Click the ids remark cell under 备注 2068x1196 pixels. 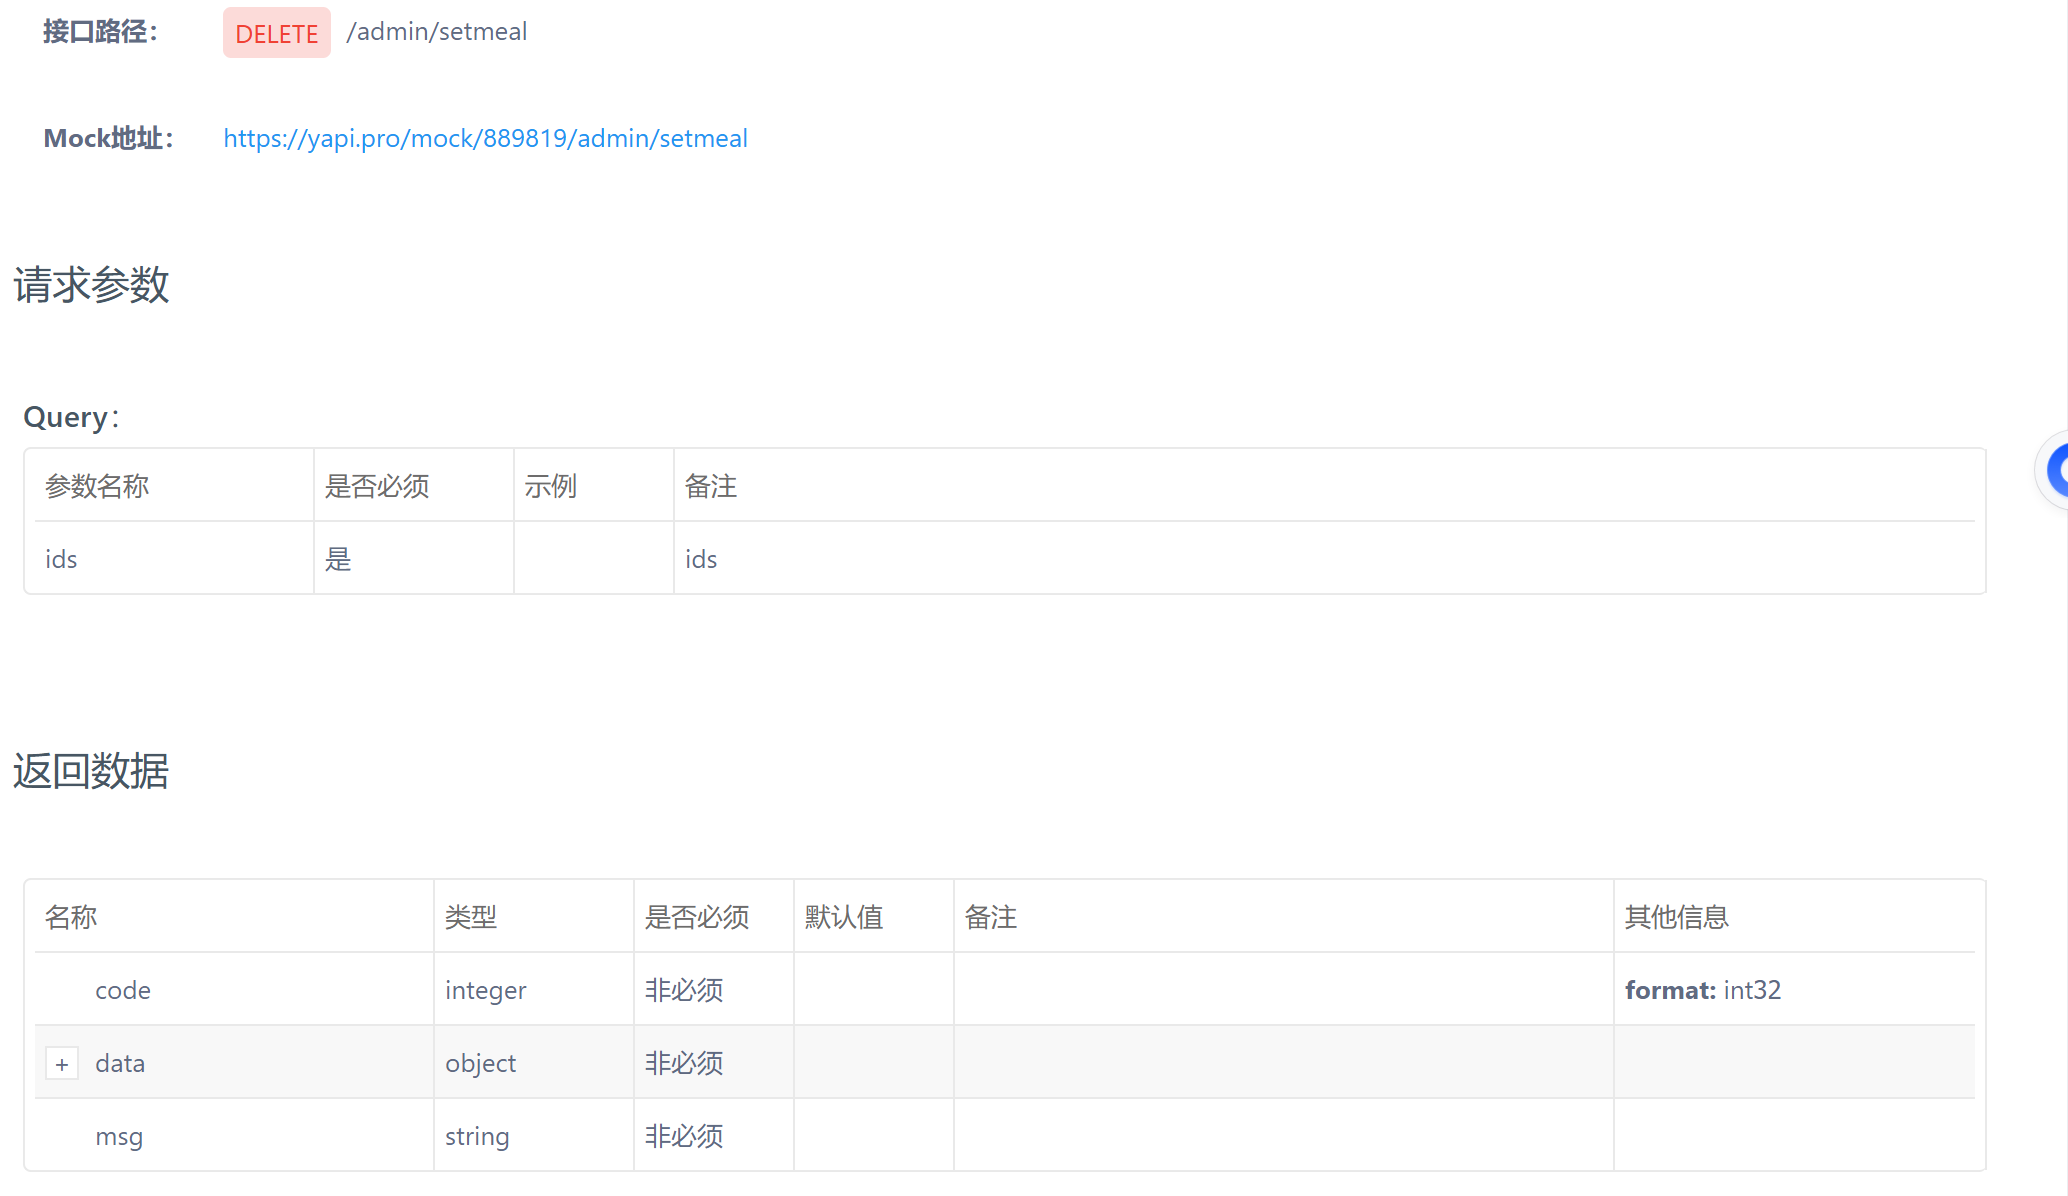[701, 559]
